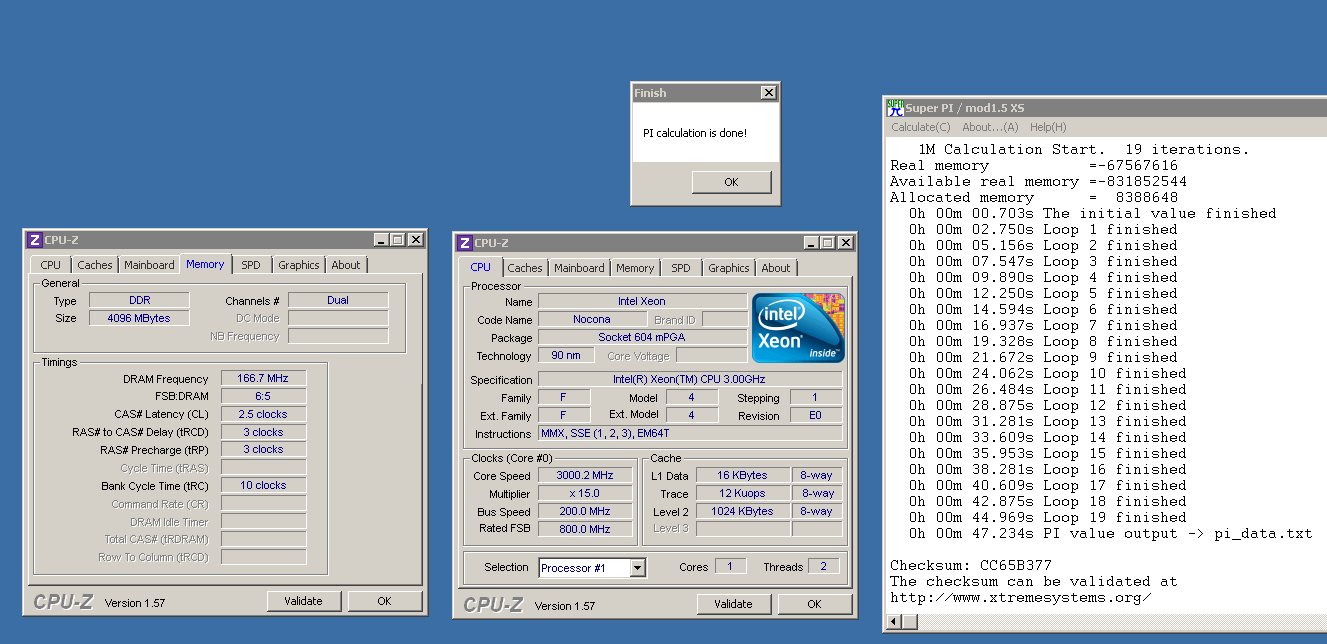Image resolution: width=1327 pixels, height=644 pixels.
Task: Minimize the CPU-Z CPU window
Action: [811, 243]
